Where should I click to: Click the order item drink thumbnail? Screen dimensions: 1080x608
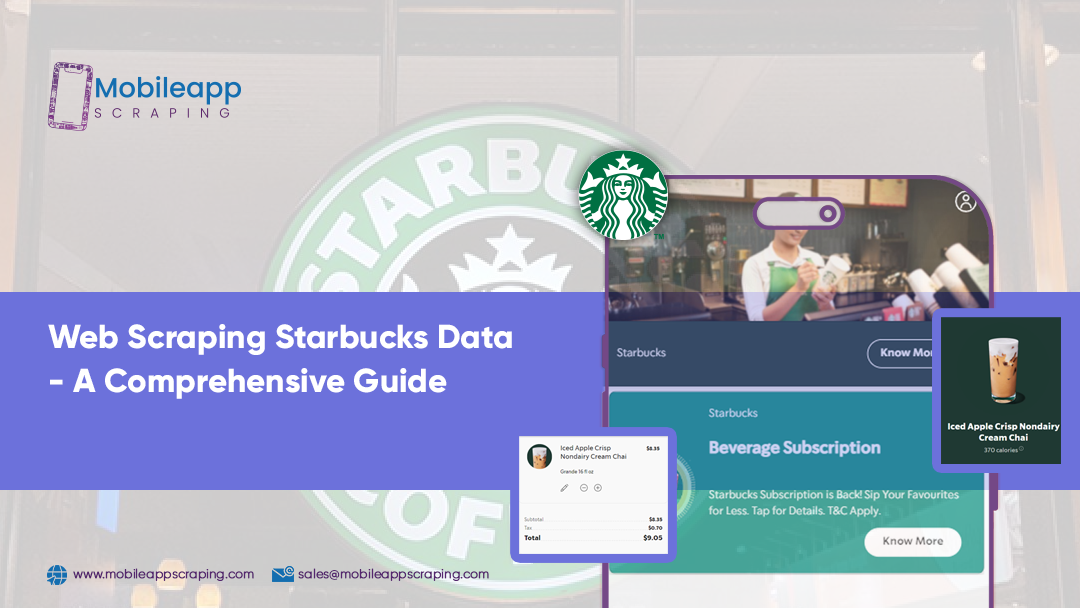(540, 456)
